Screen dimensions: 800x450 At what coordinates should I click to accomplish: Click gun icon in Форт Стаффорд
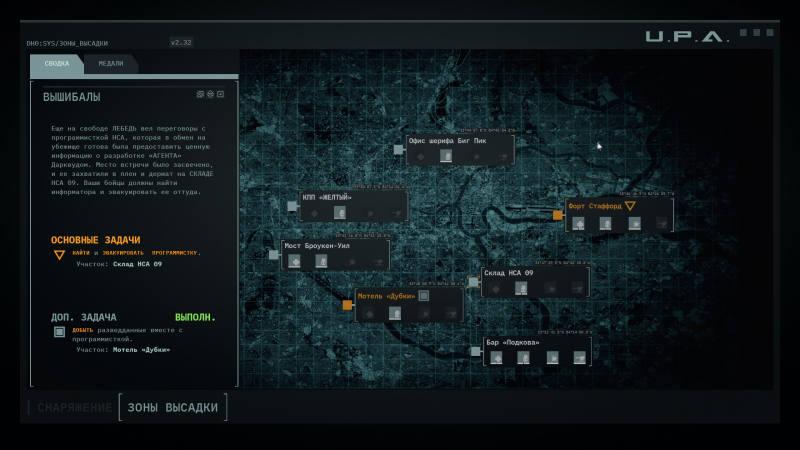click(x=662, y=223)
